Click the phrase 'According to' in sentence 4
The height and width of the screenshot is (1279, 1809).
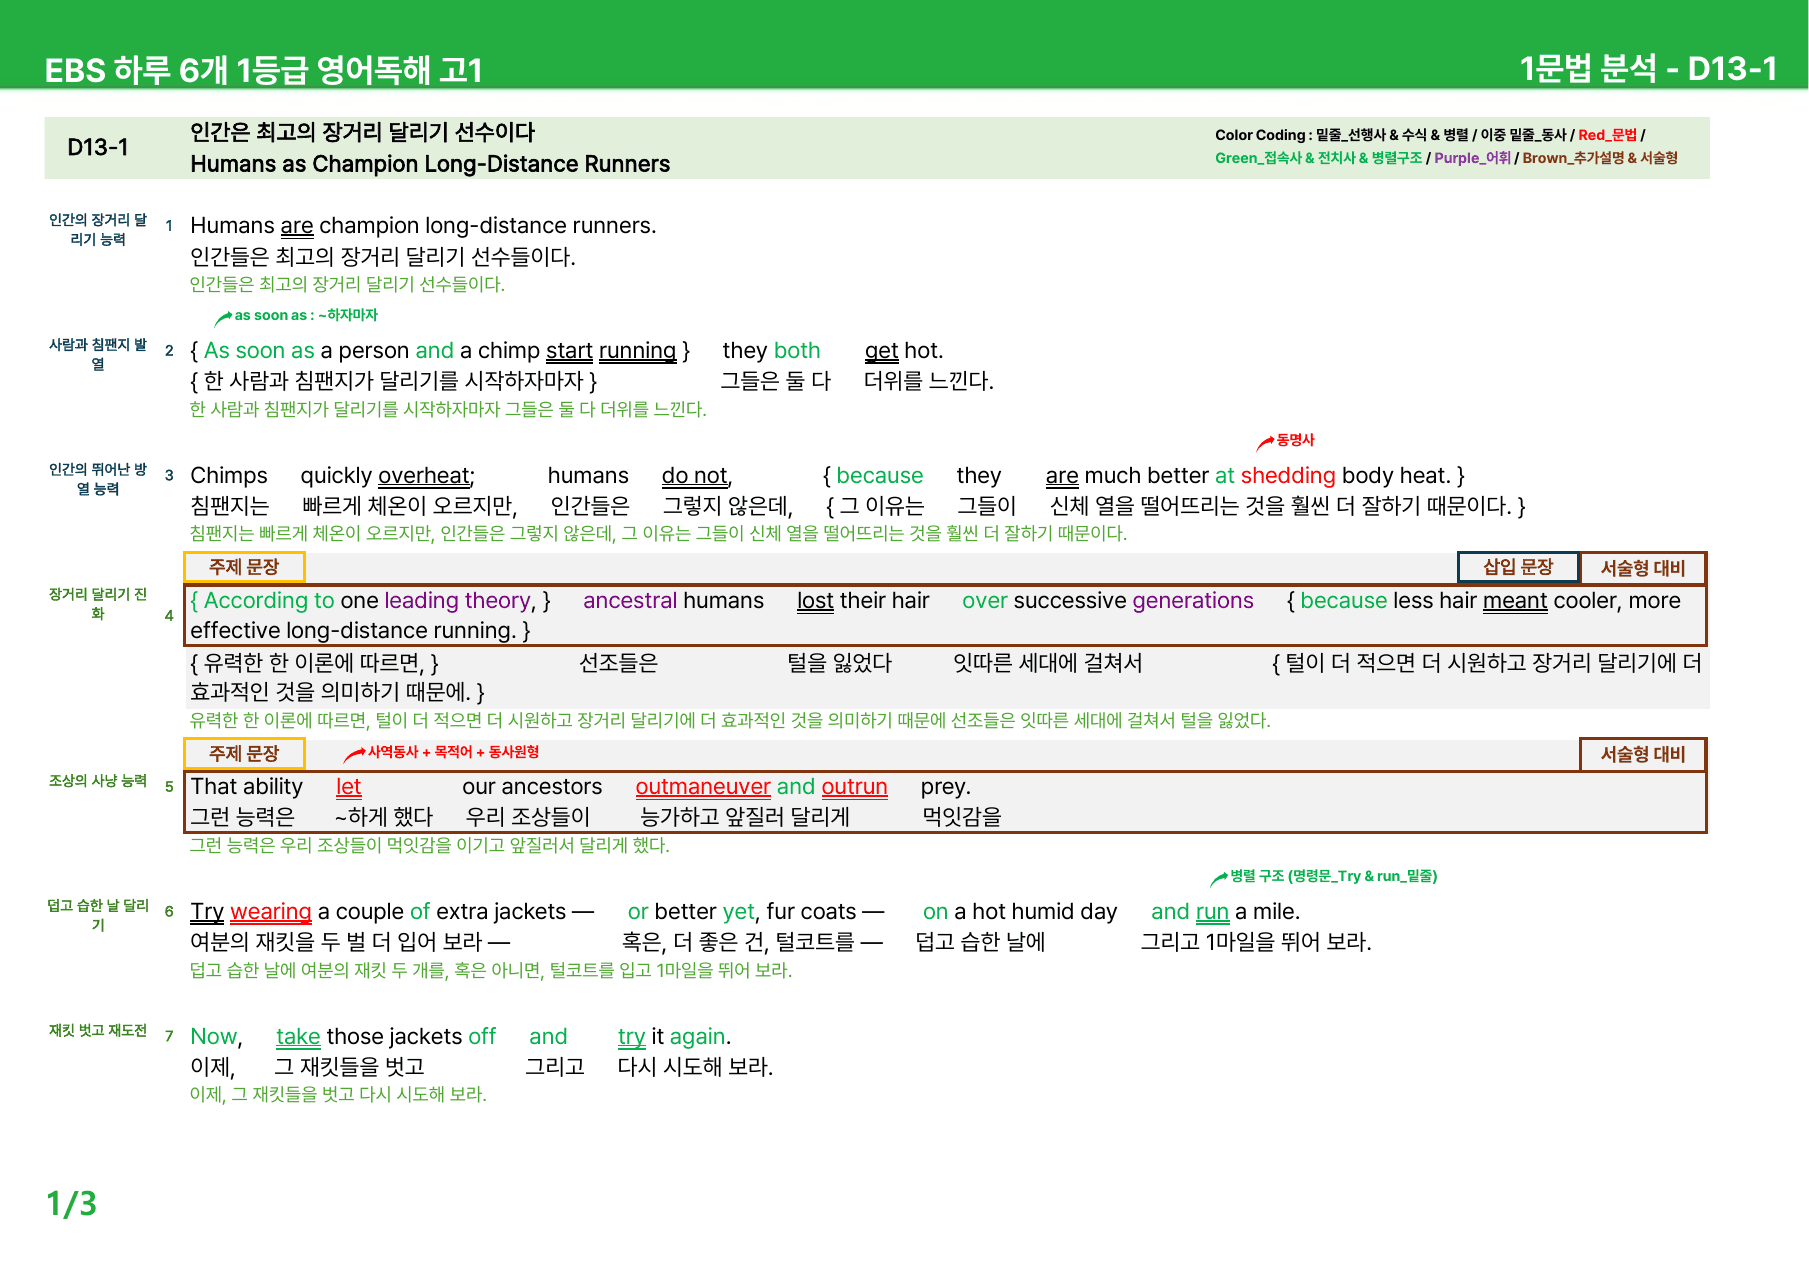(x=269, y=601)
